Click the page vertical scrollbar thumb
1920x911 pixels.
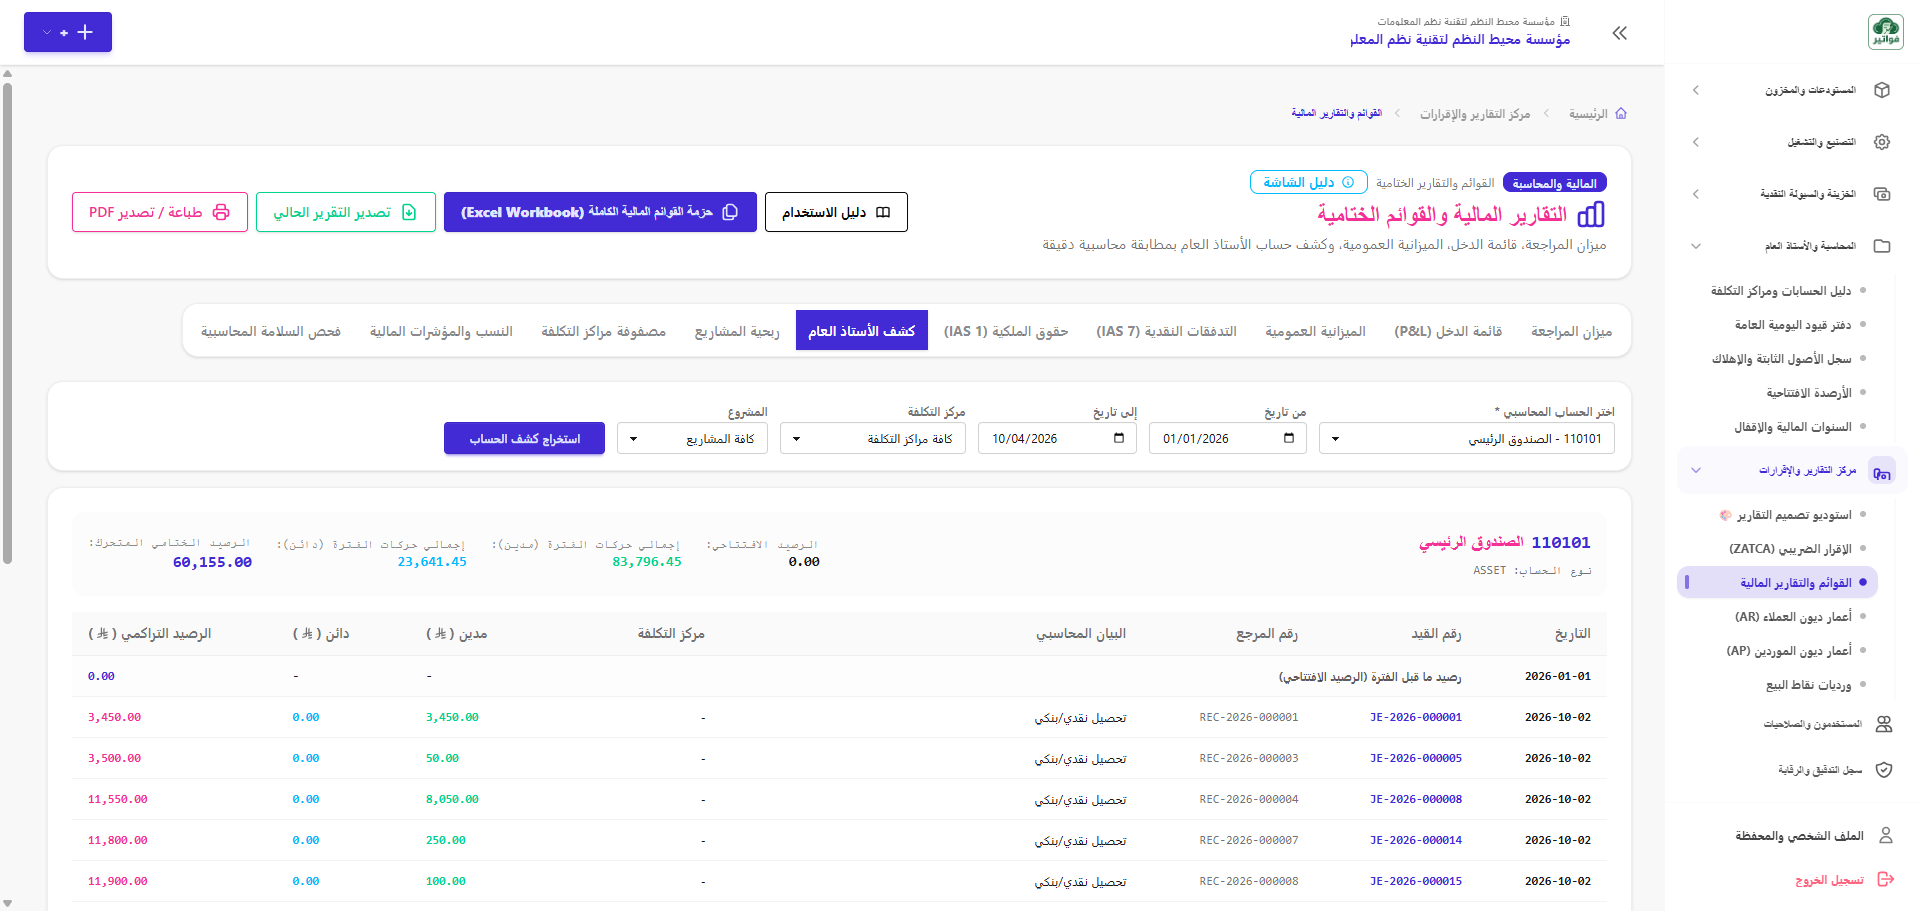tap(7, 322)
